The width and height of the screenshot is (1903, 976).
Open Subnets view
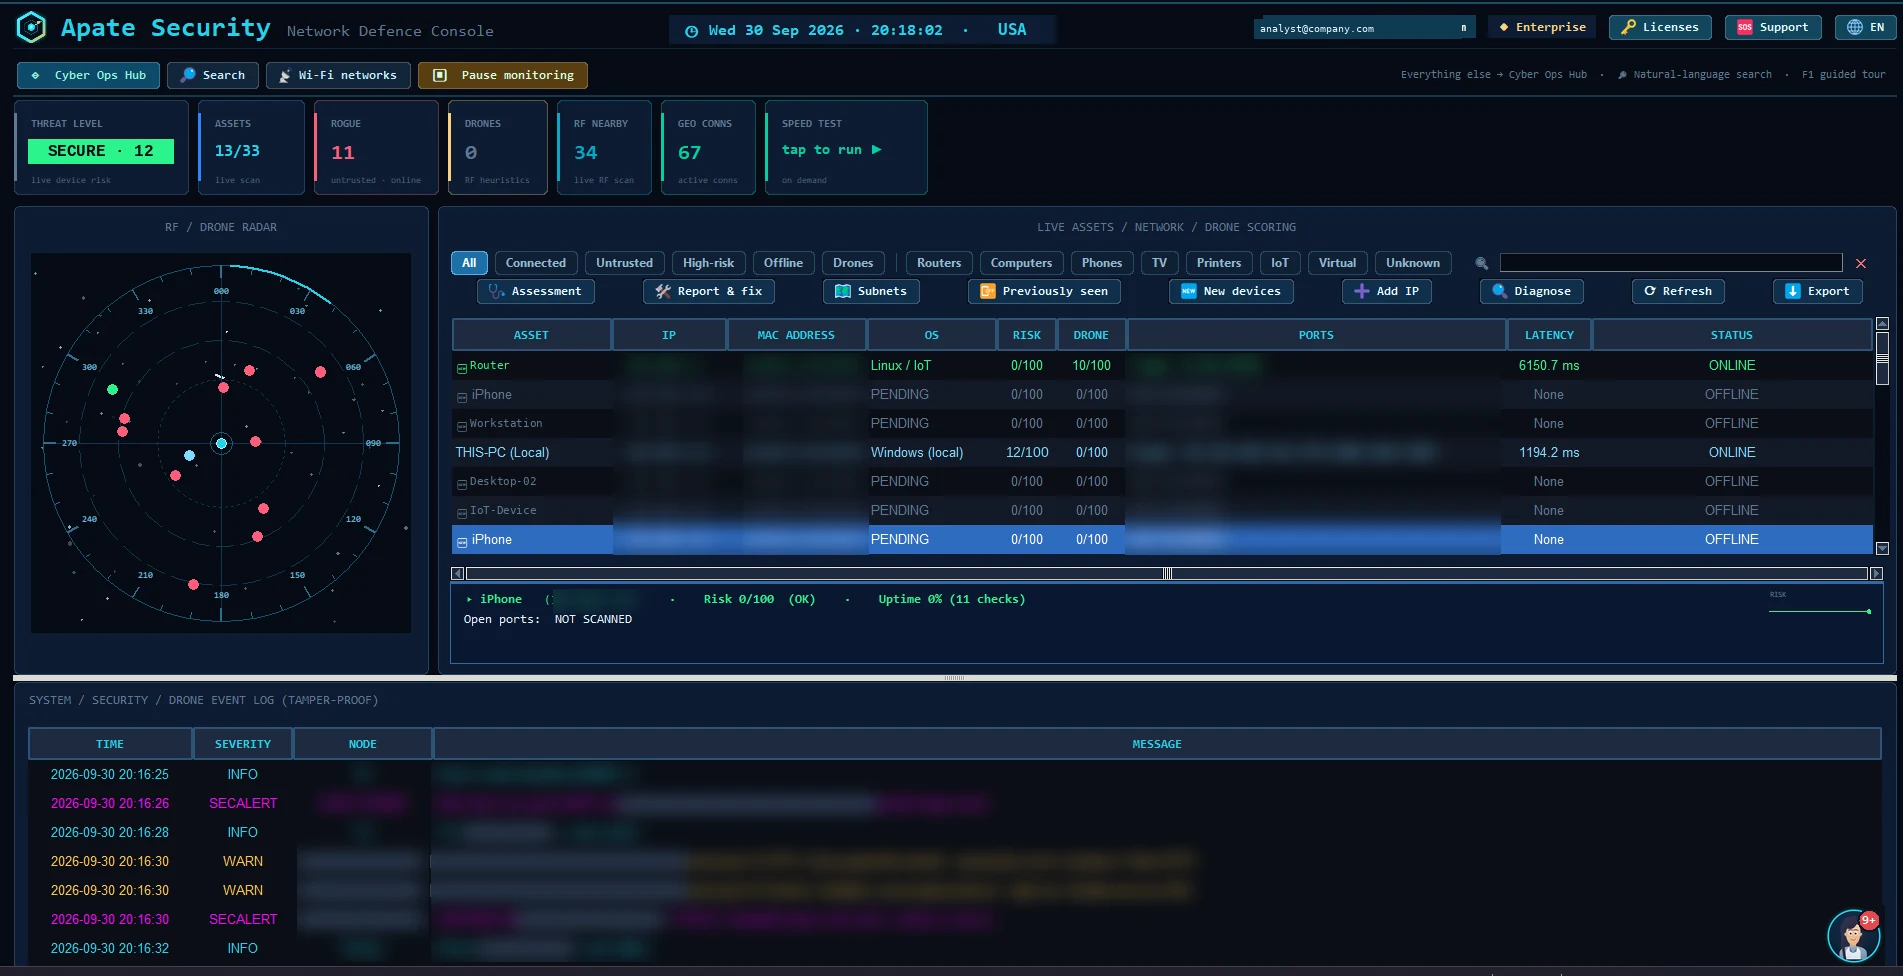[x=871, y=291]
